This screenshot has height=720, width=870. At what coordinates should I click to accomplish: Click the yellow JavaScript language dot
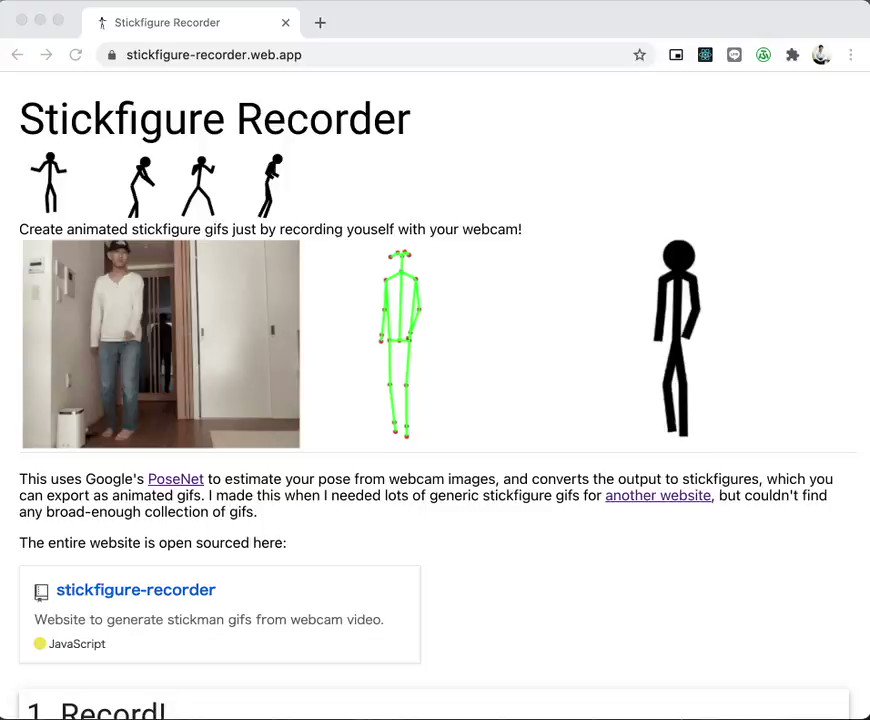[x=39, y=643]
